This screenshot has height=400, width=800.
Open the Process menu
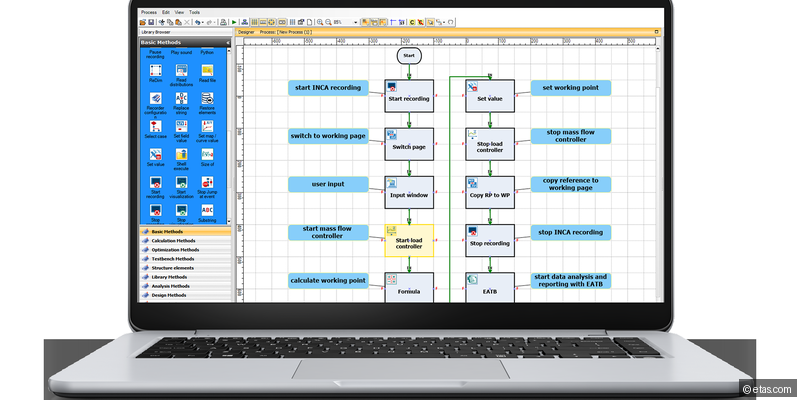[149, 12]
